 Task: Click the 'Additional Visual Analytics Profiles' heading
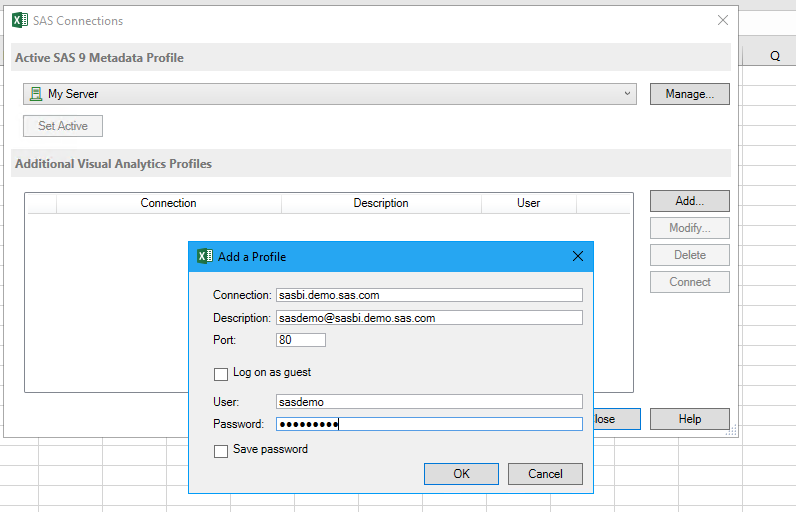coord(113,164)
